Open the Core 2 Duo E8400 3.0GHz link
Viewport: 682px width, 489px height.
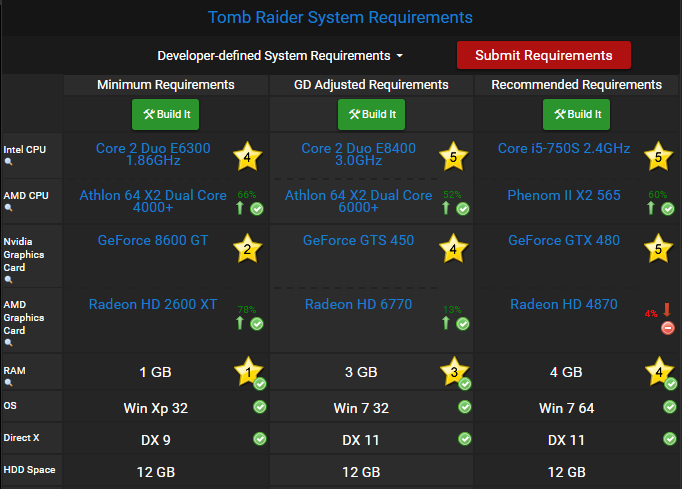coord(358,154)
